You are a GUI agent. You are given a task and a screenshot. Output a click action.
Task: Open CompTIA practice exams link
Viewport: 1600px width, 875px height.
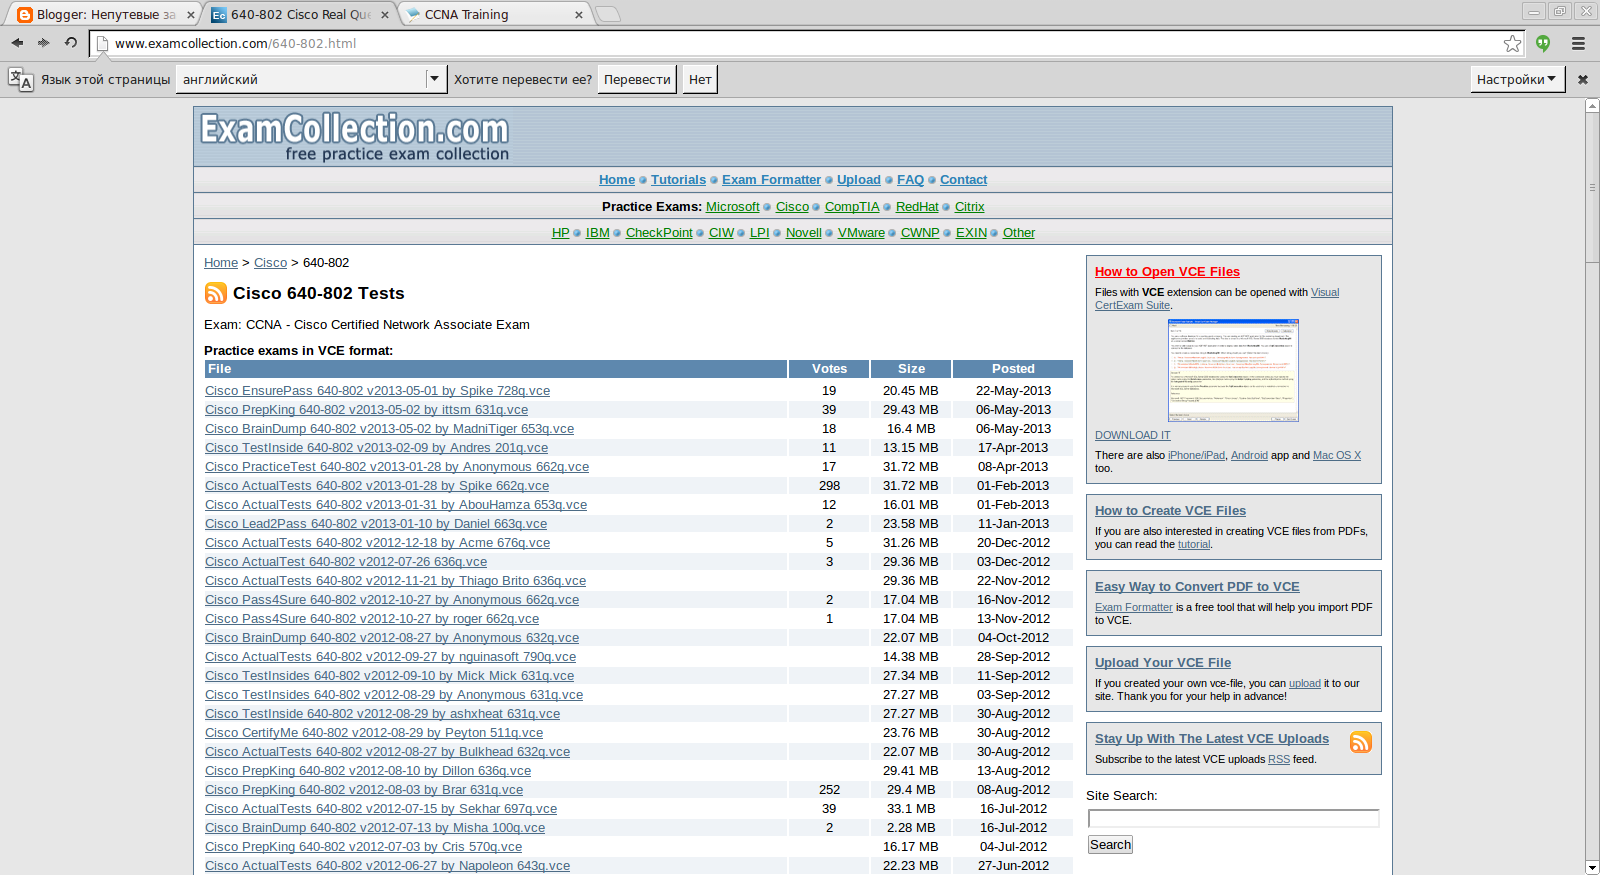[x=852, y=207]
